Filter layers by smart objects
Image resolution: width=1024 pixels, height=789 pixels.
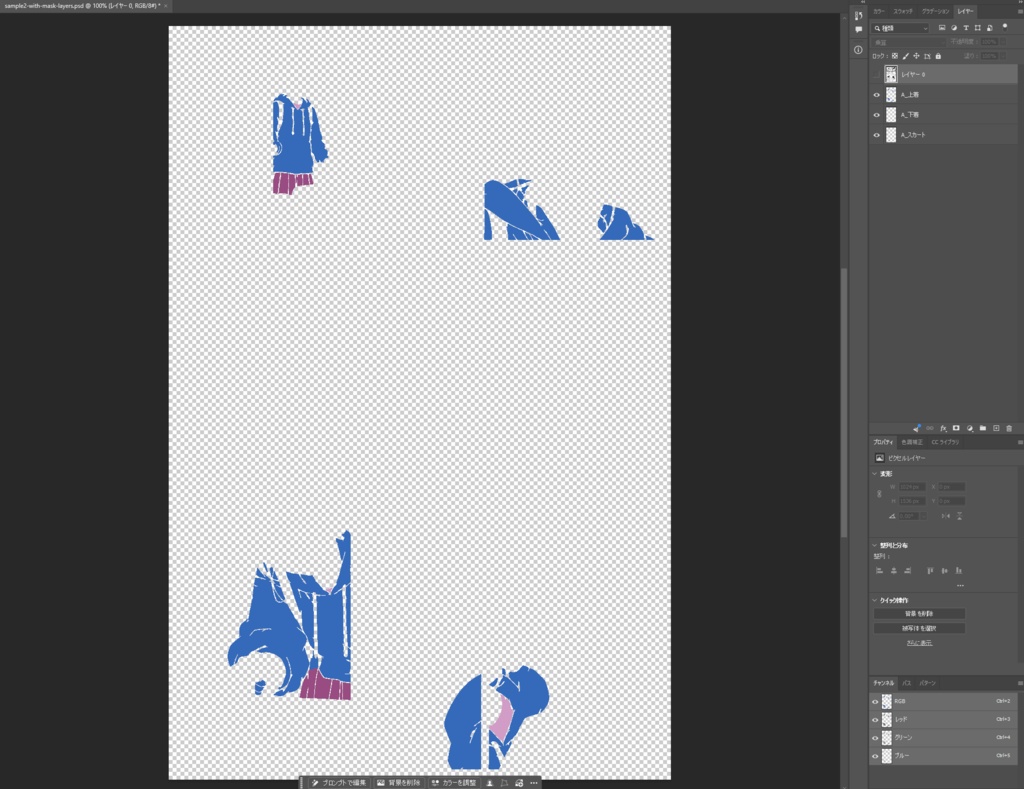(989, 28)
